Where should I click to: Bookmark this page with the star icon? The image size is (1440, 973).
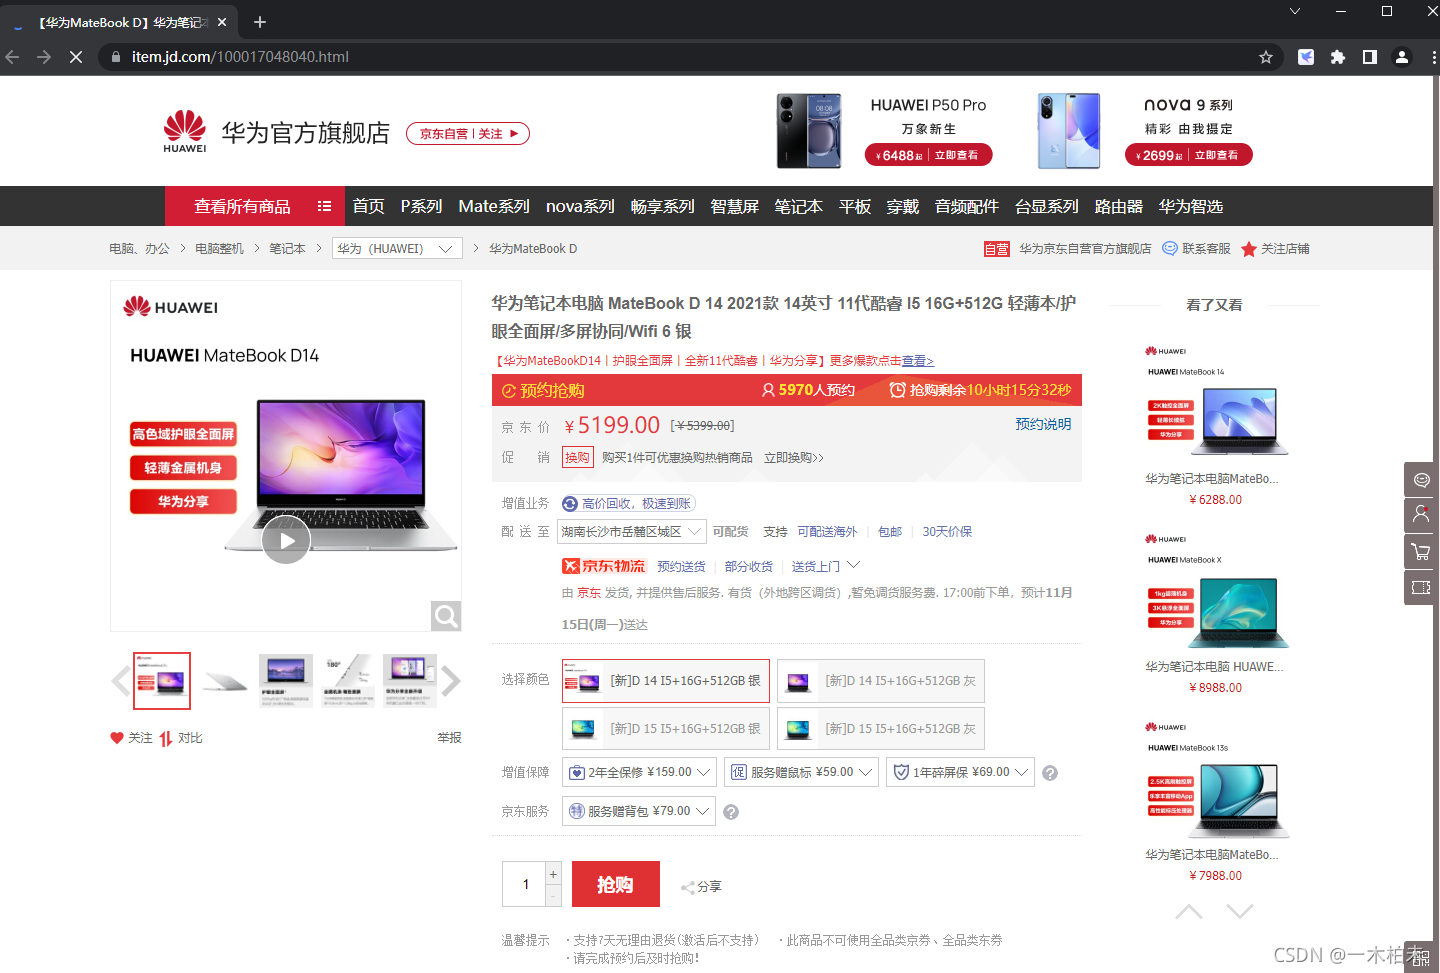(1266, 57)
